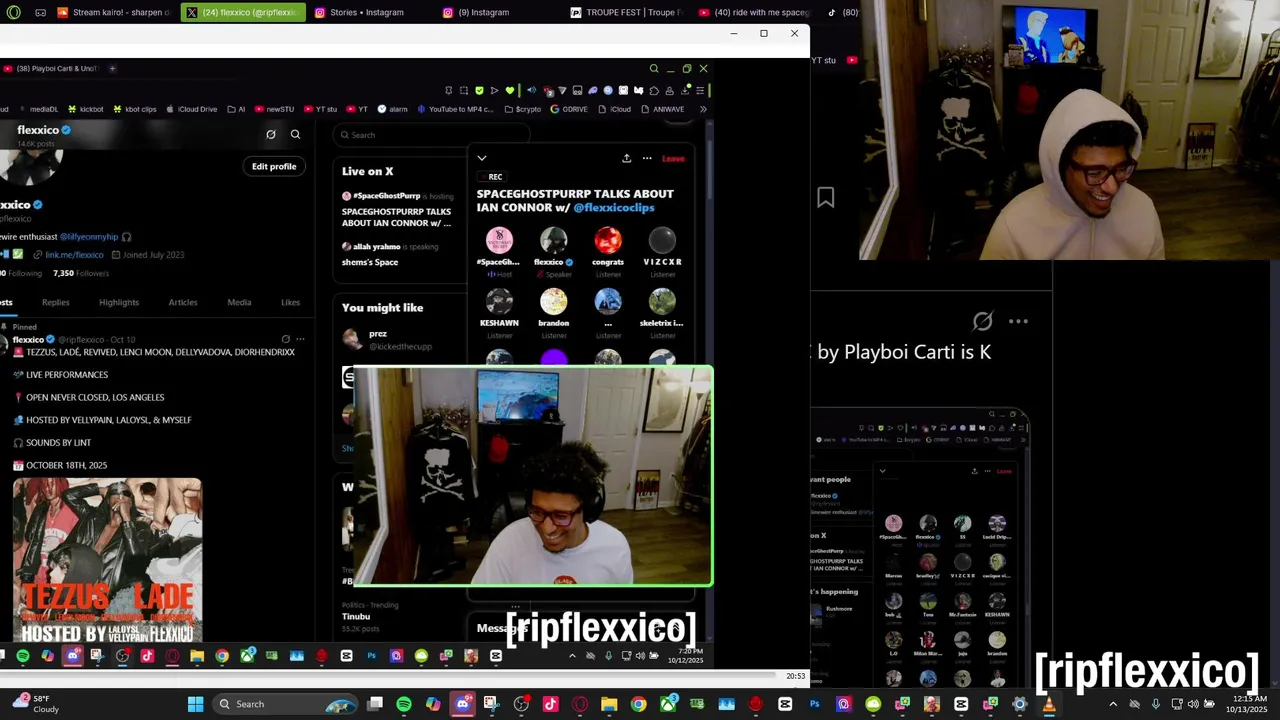Open TikTok from the Windows taskbar
Image resolution: width=1280 pixels, height=720 pixels.
coord(550,704)
